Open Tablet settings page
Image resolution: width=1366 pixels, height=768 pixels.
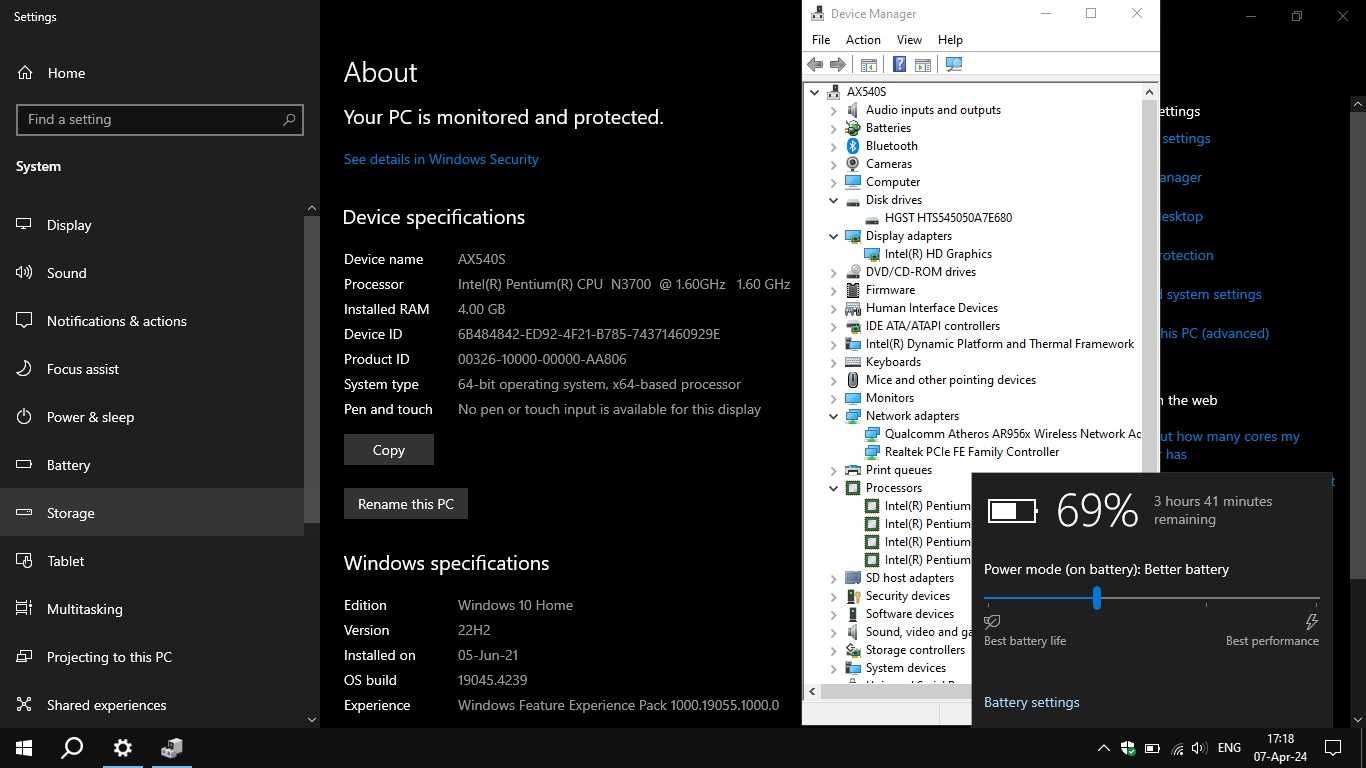[x=152, y=561]
